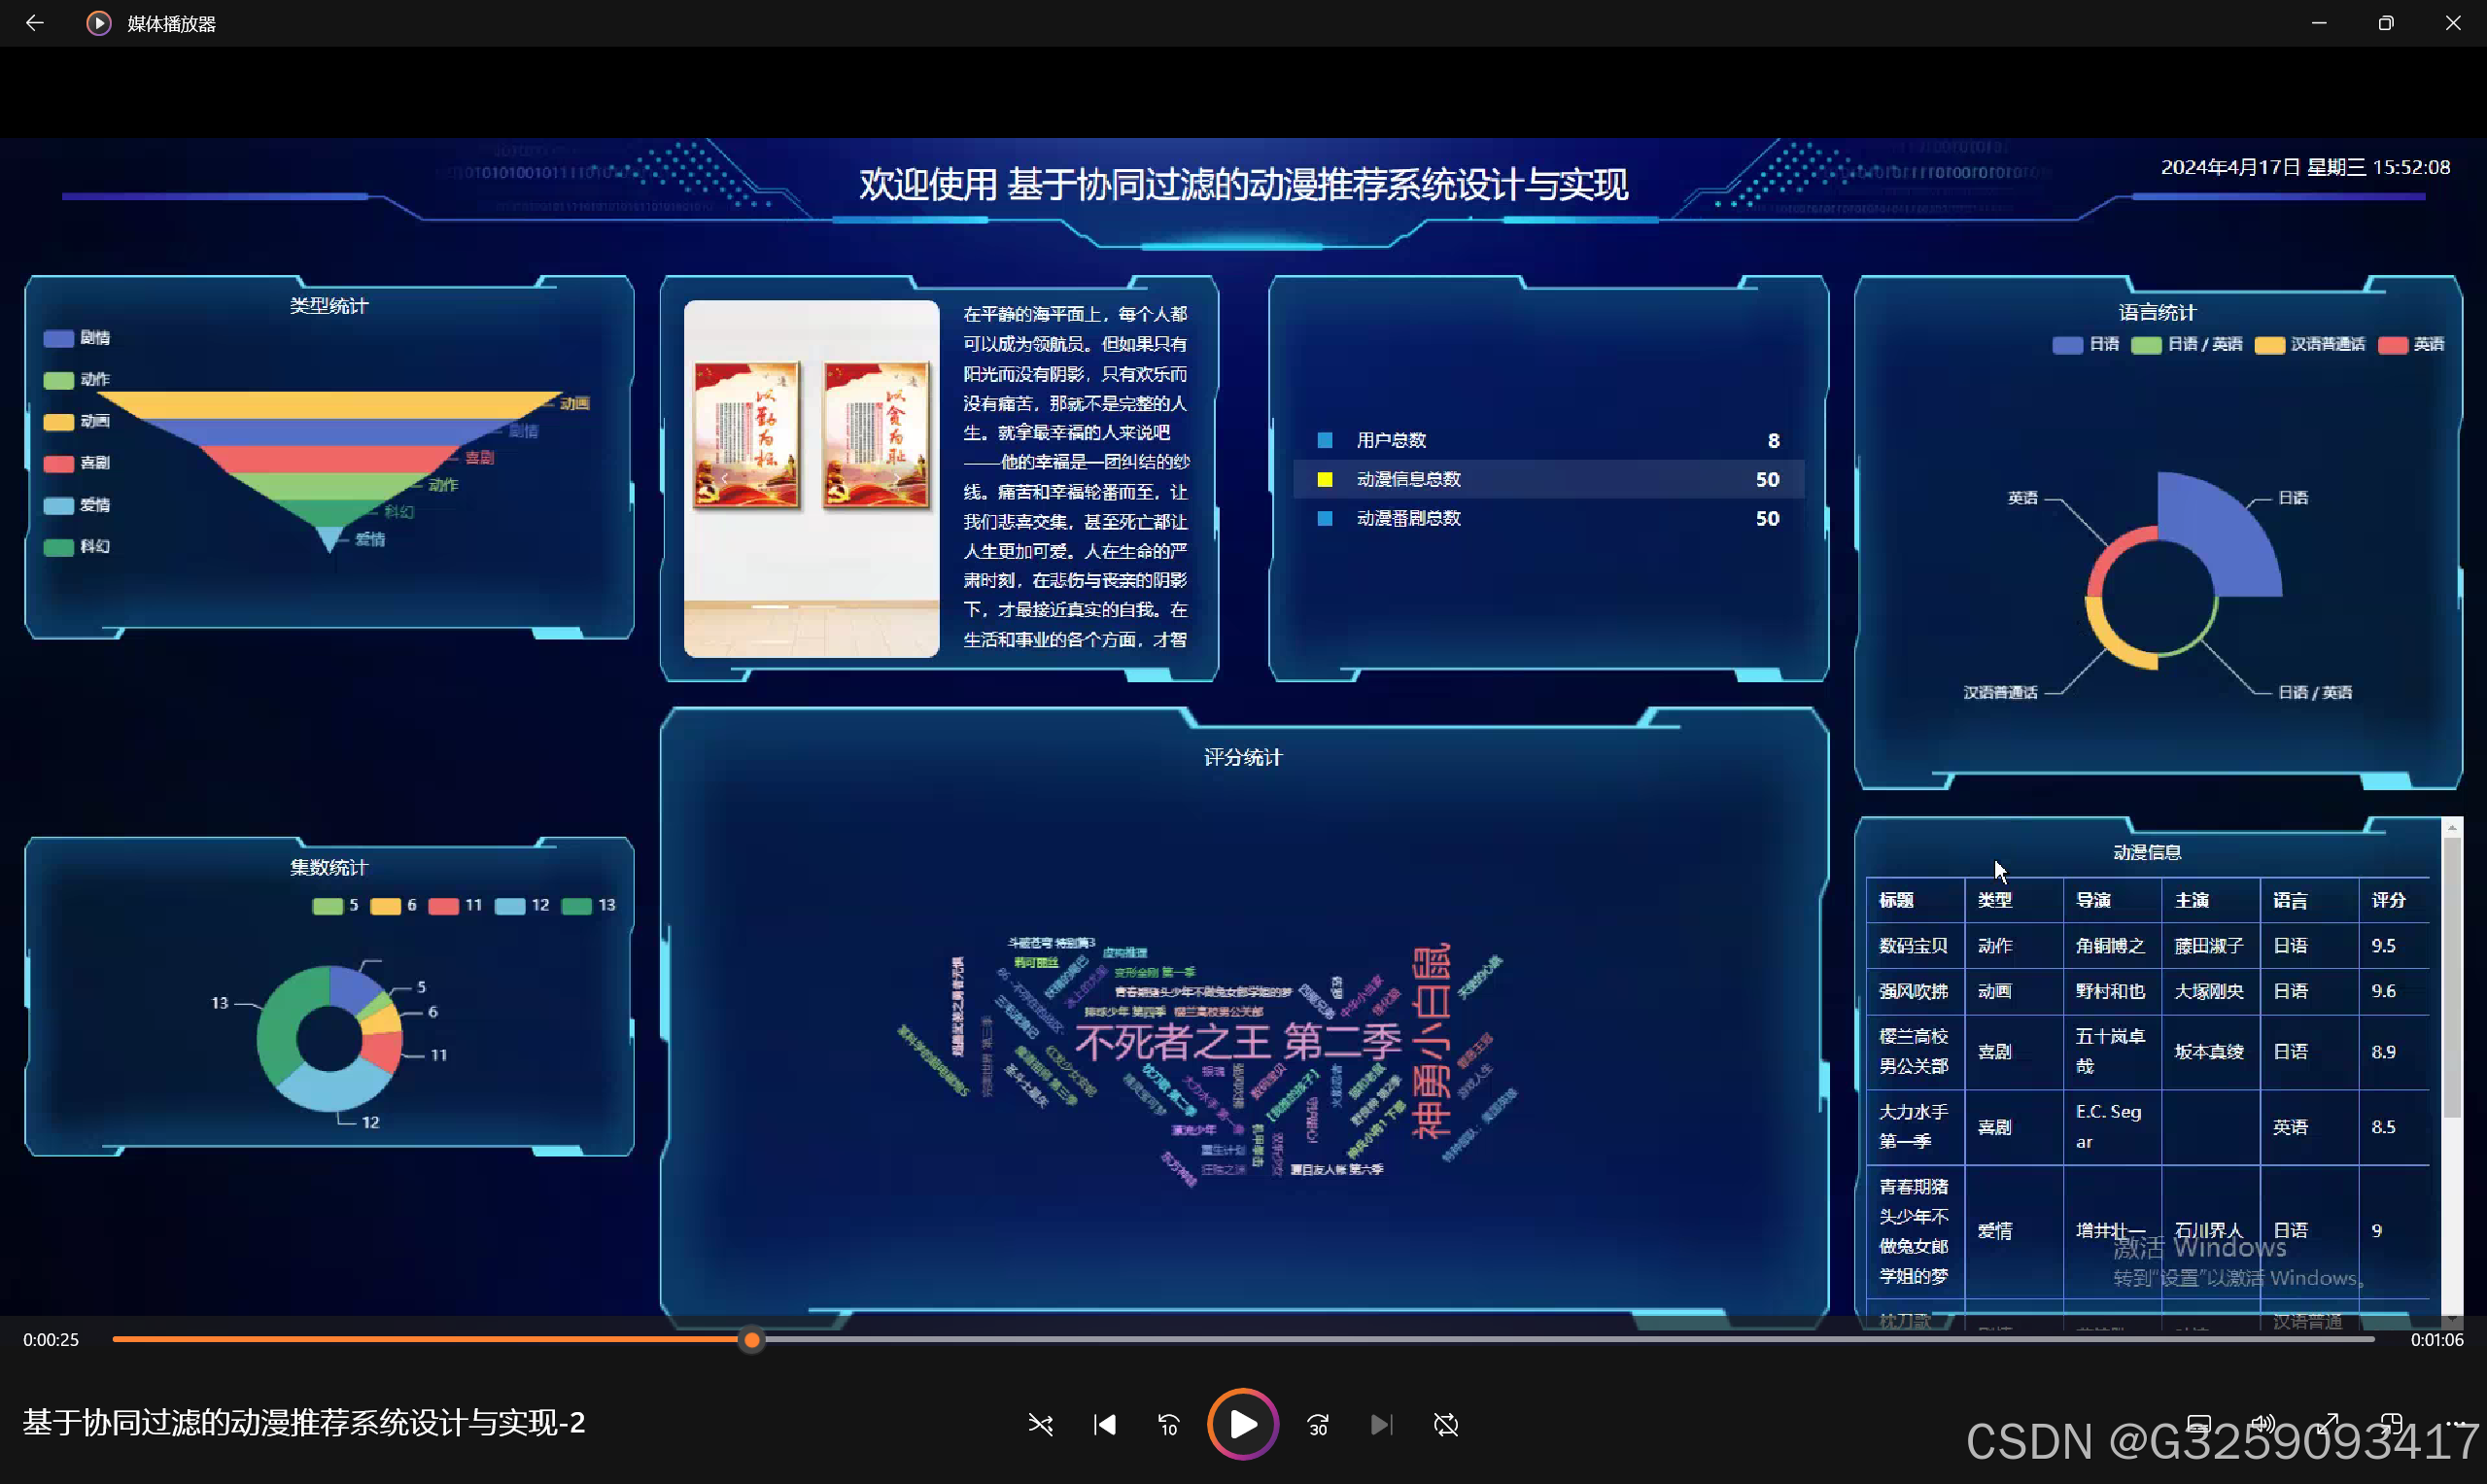Skip forward 30 seconds

(1318, 1424)
